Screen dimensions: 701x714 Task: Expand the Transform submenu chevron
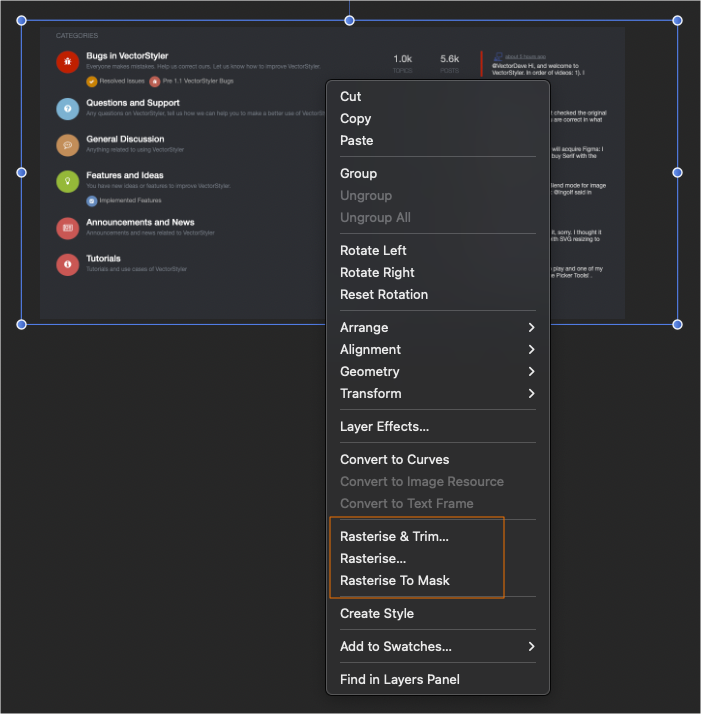[x=531, y=393]
